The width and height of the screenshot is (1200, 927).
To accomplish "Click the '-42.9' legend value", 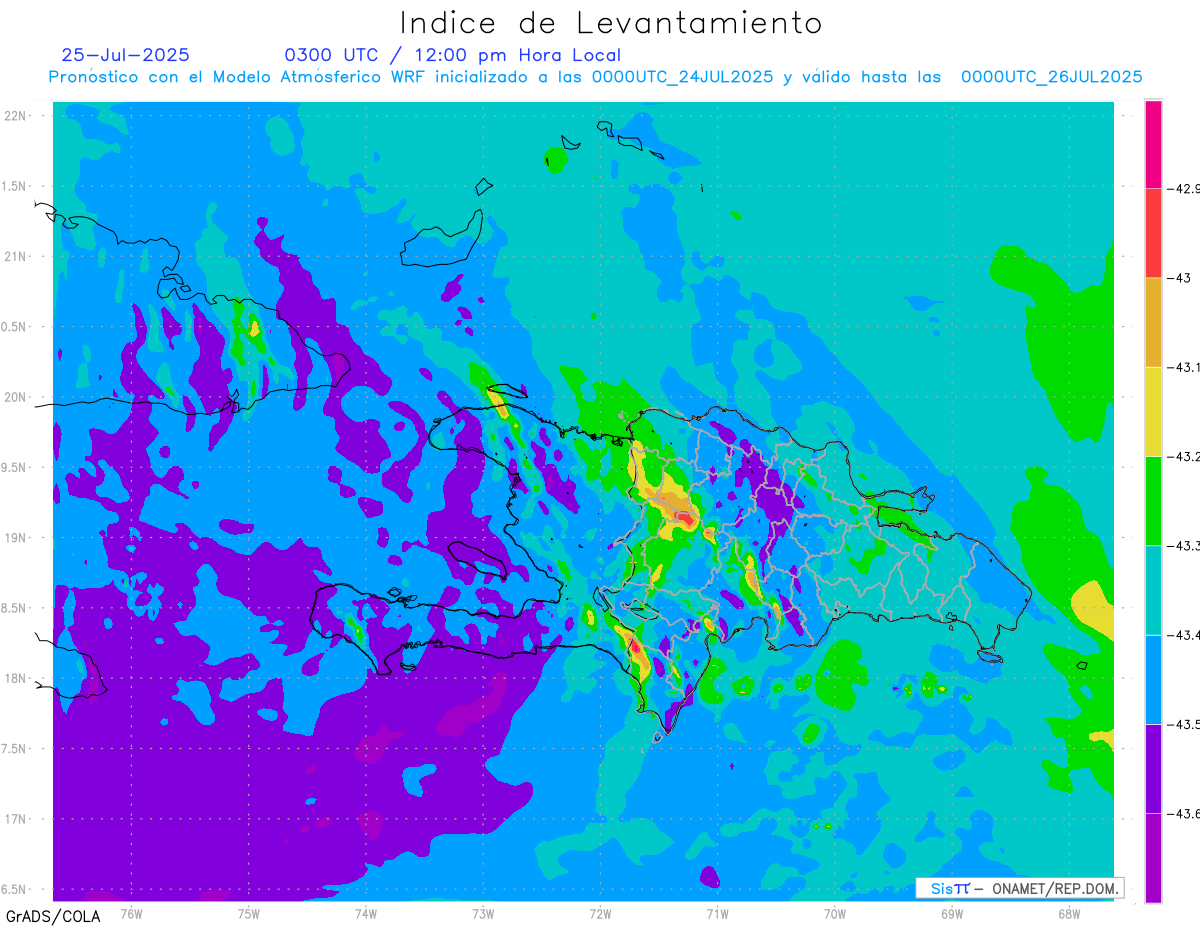I will (x=1184, y=188).
